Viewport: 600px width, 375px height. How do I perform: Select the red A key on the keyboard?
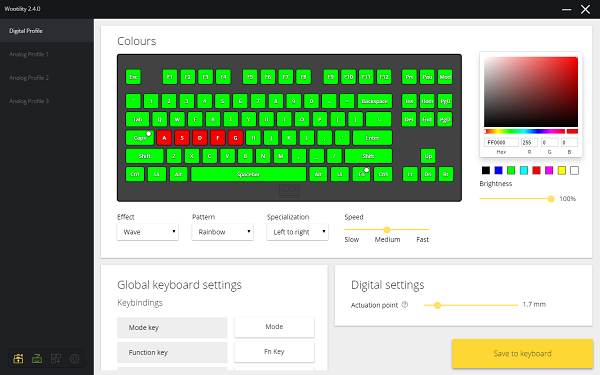(164, 138)
